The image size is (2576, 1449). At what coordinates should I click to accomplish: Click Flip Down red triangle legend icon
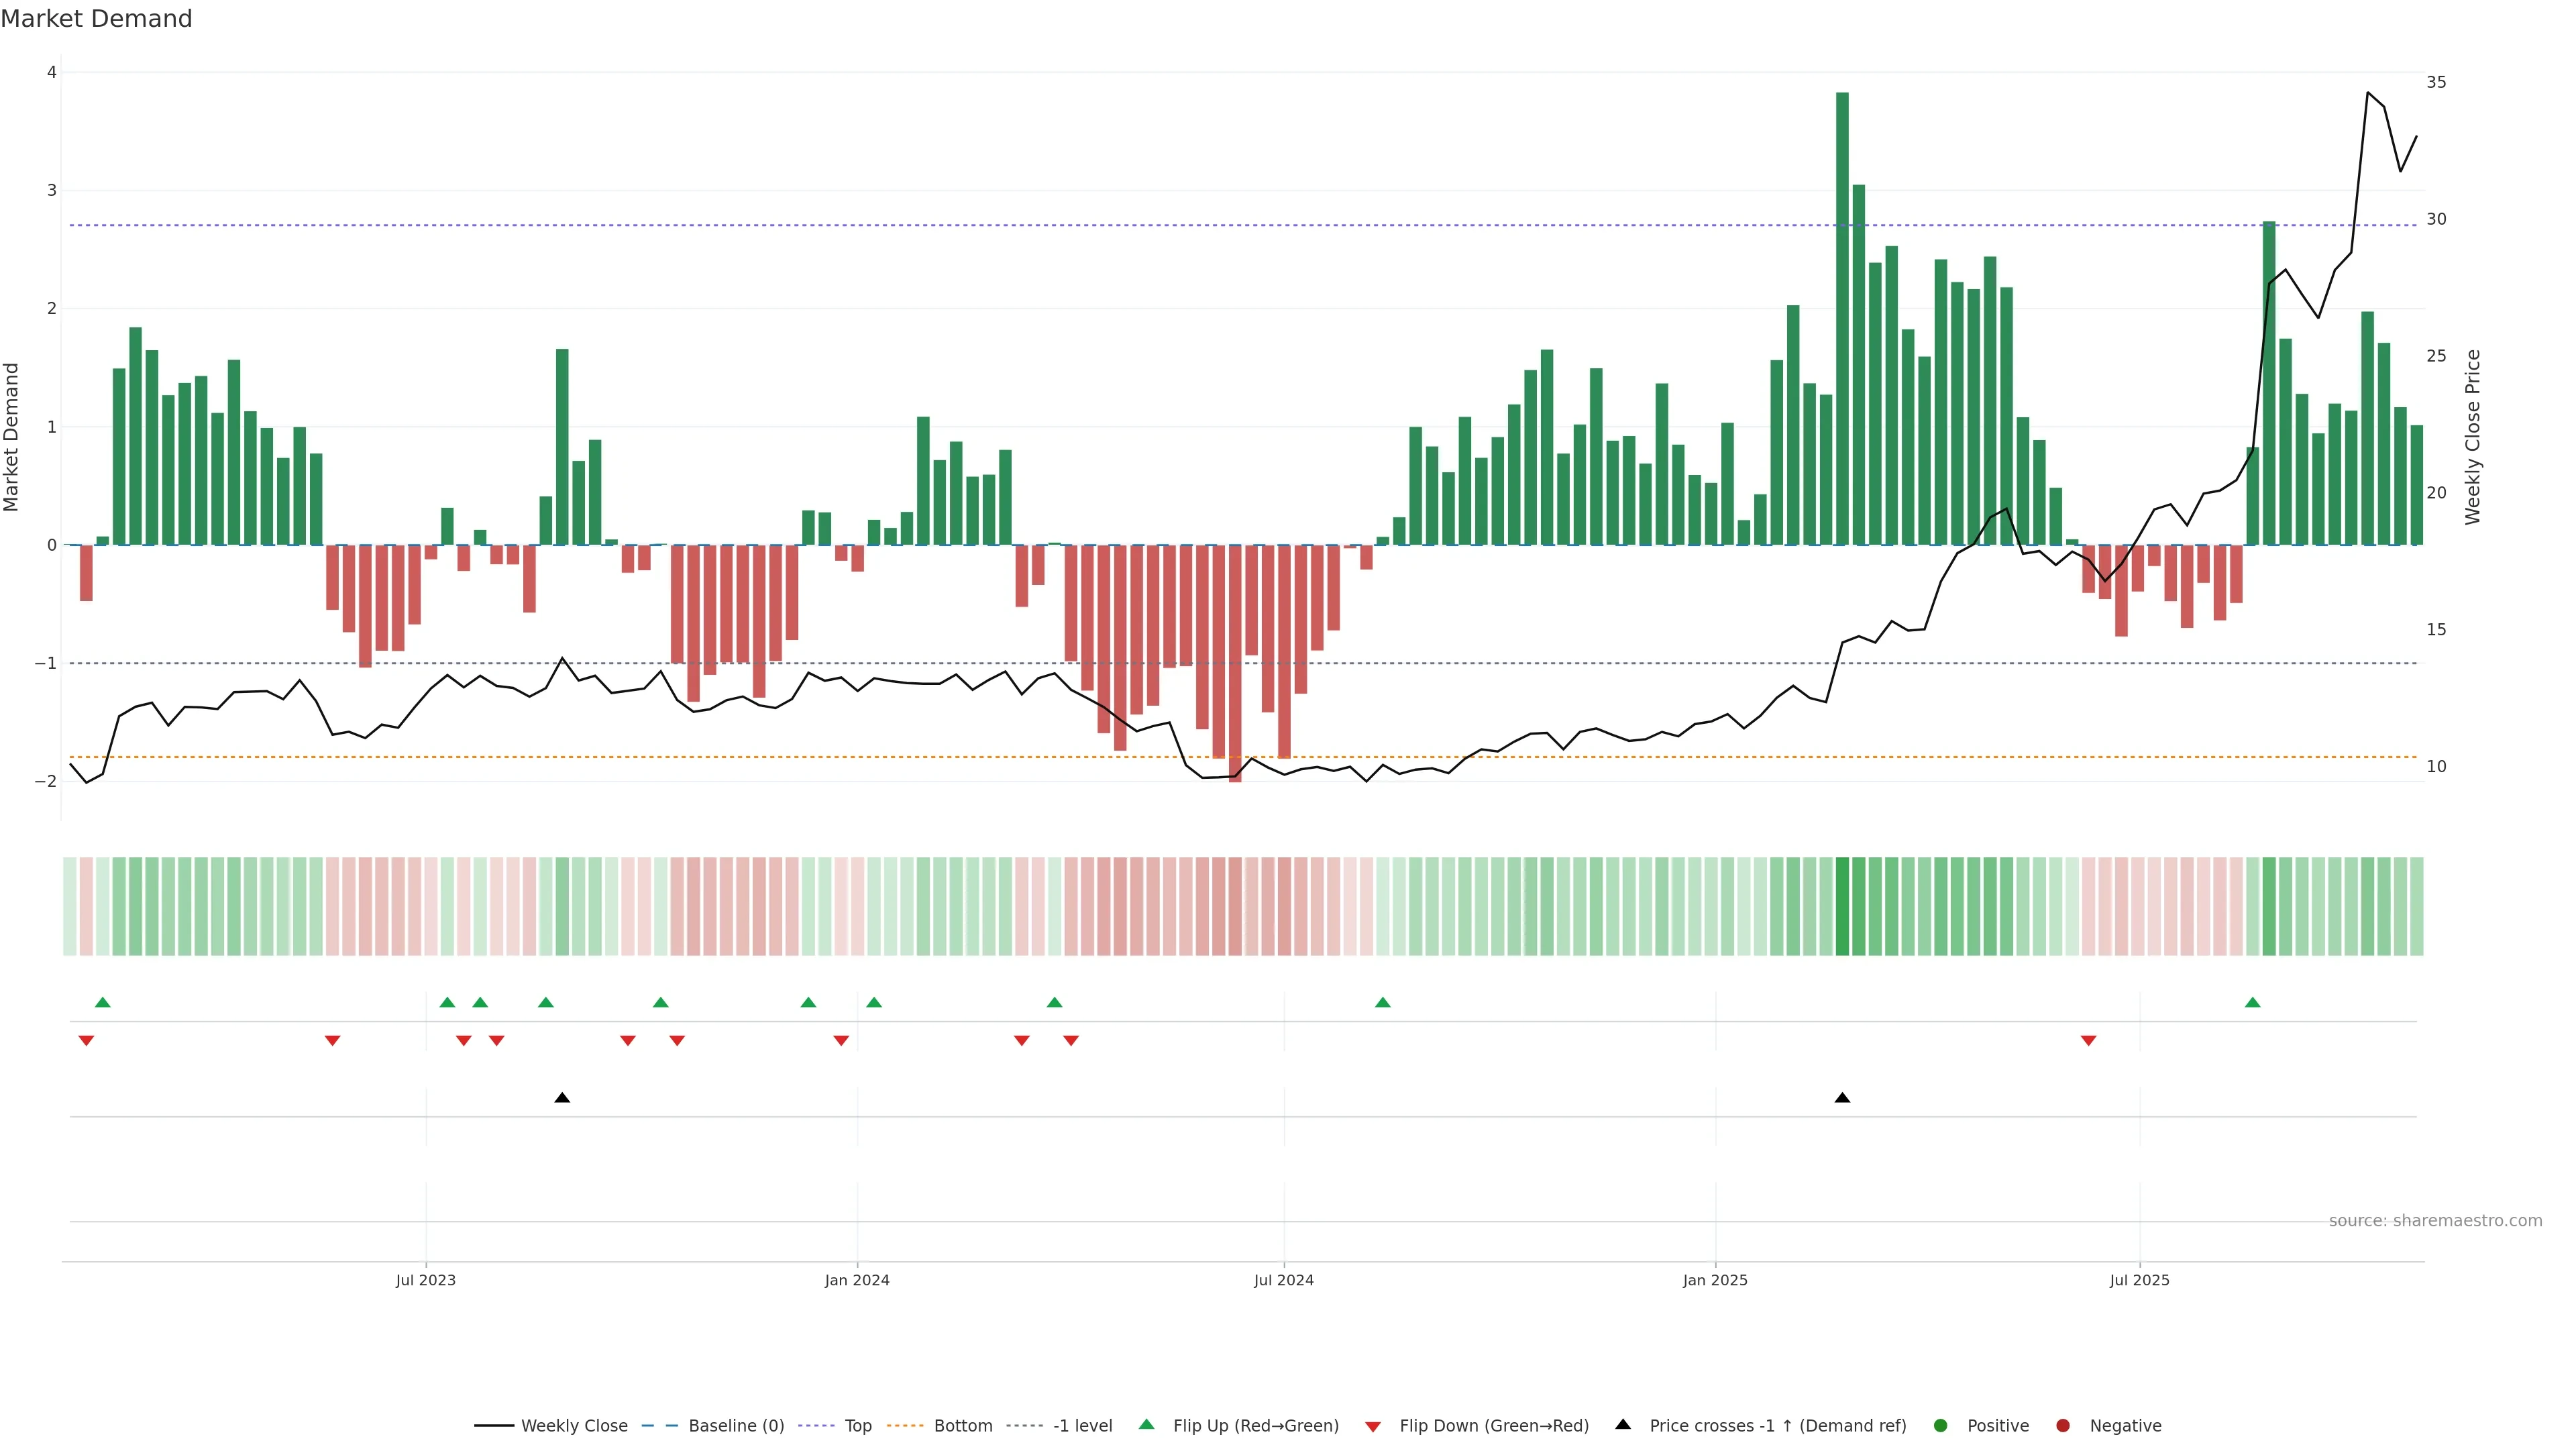[x=1373, y=1427]
